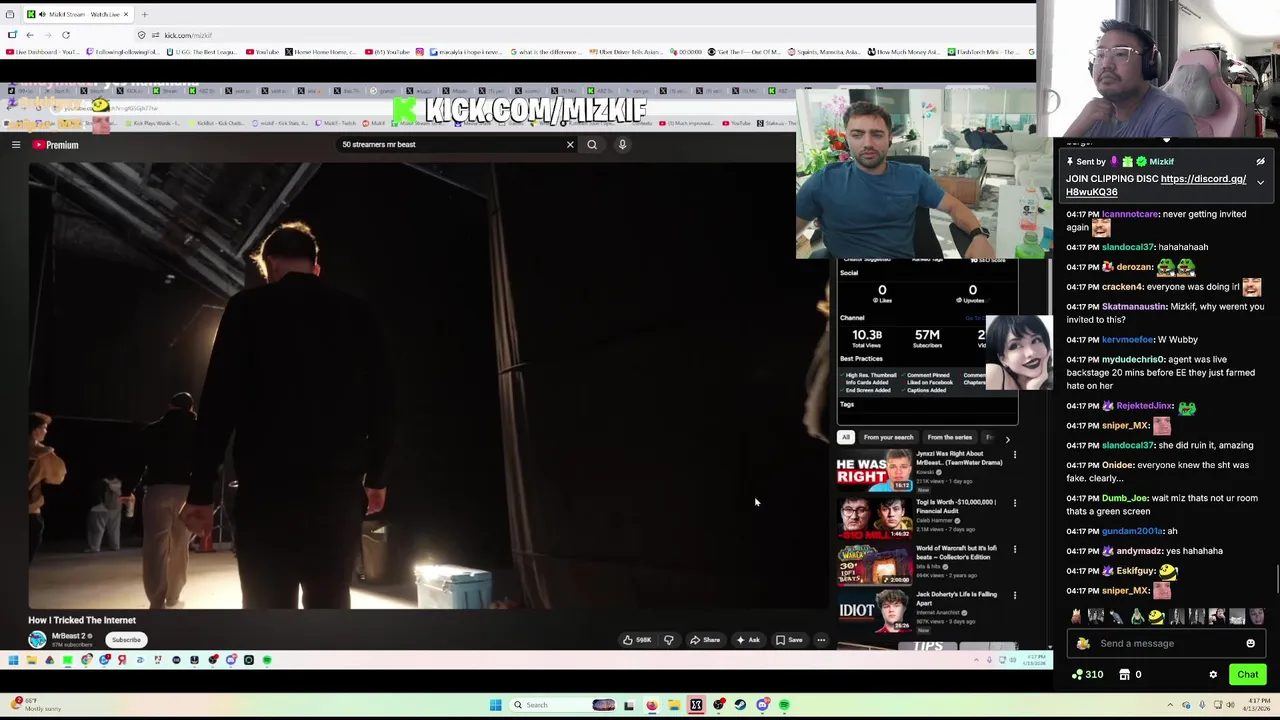Dislike the MrBeast video

669,640
